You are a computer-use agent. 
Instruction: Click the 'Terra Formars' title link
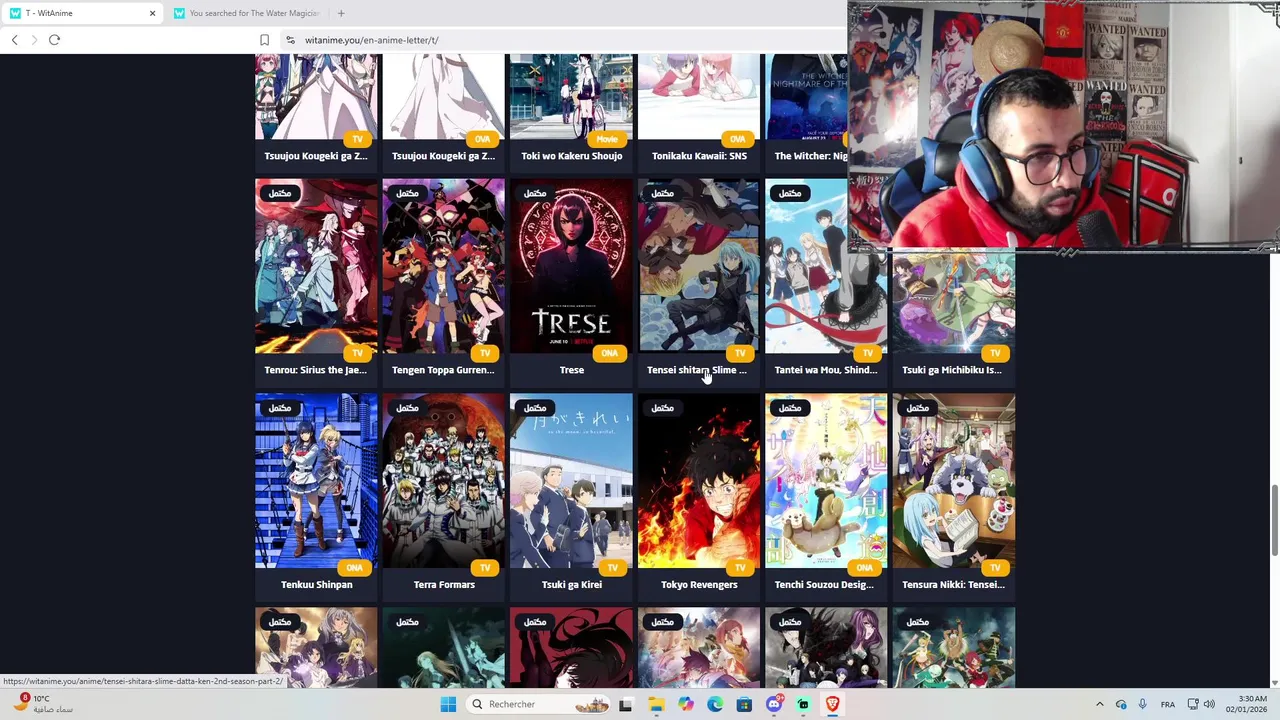tap(444, 585)
